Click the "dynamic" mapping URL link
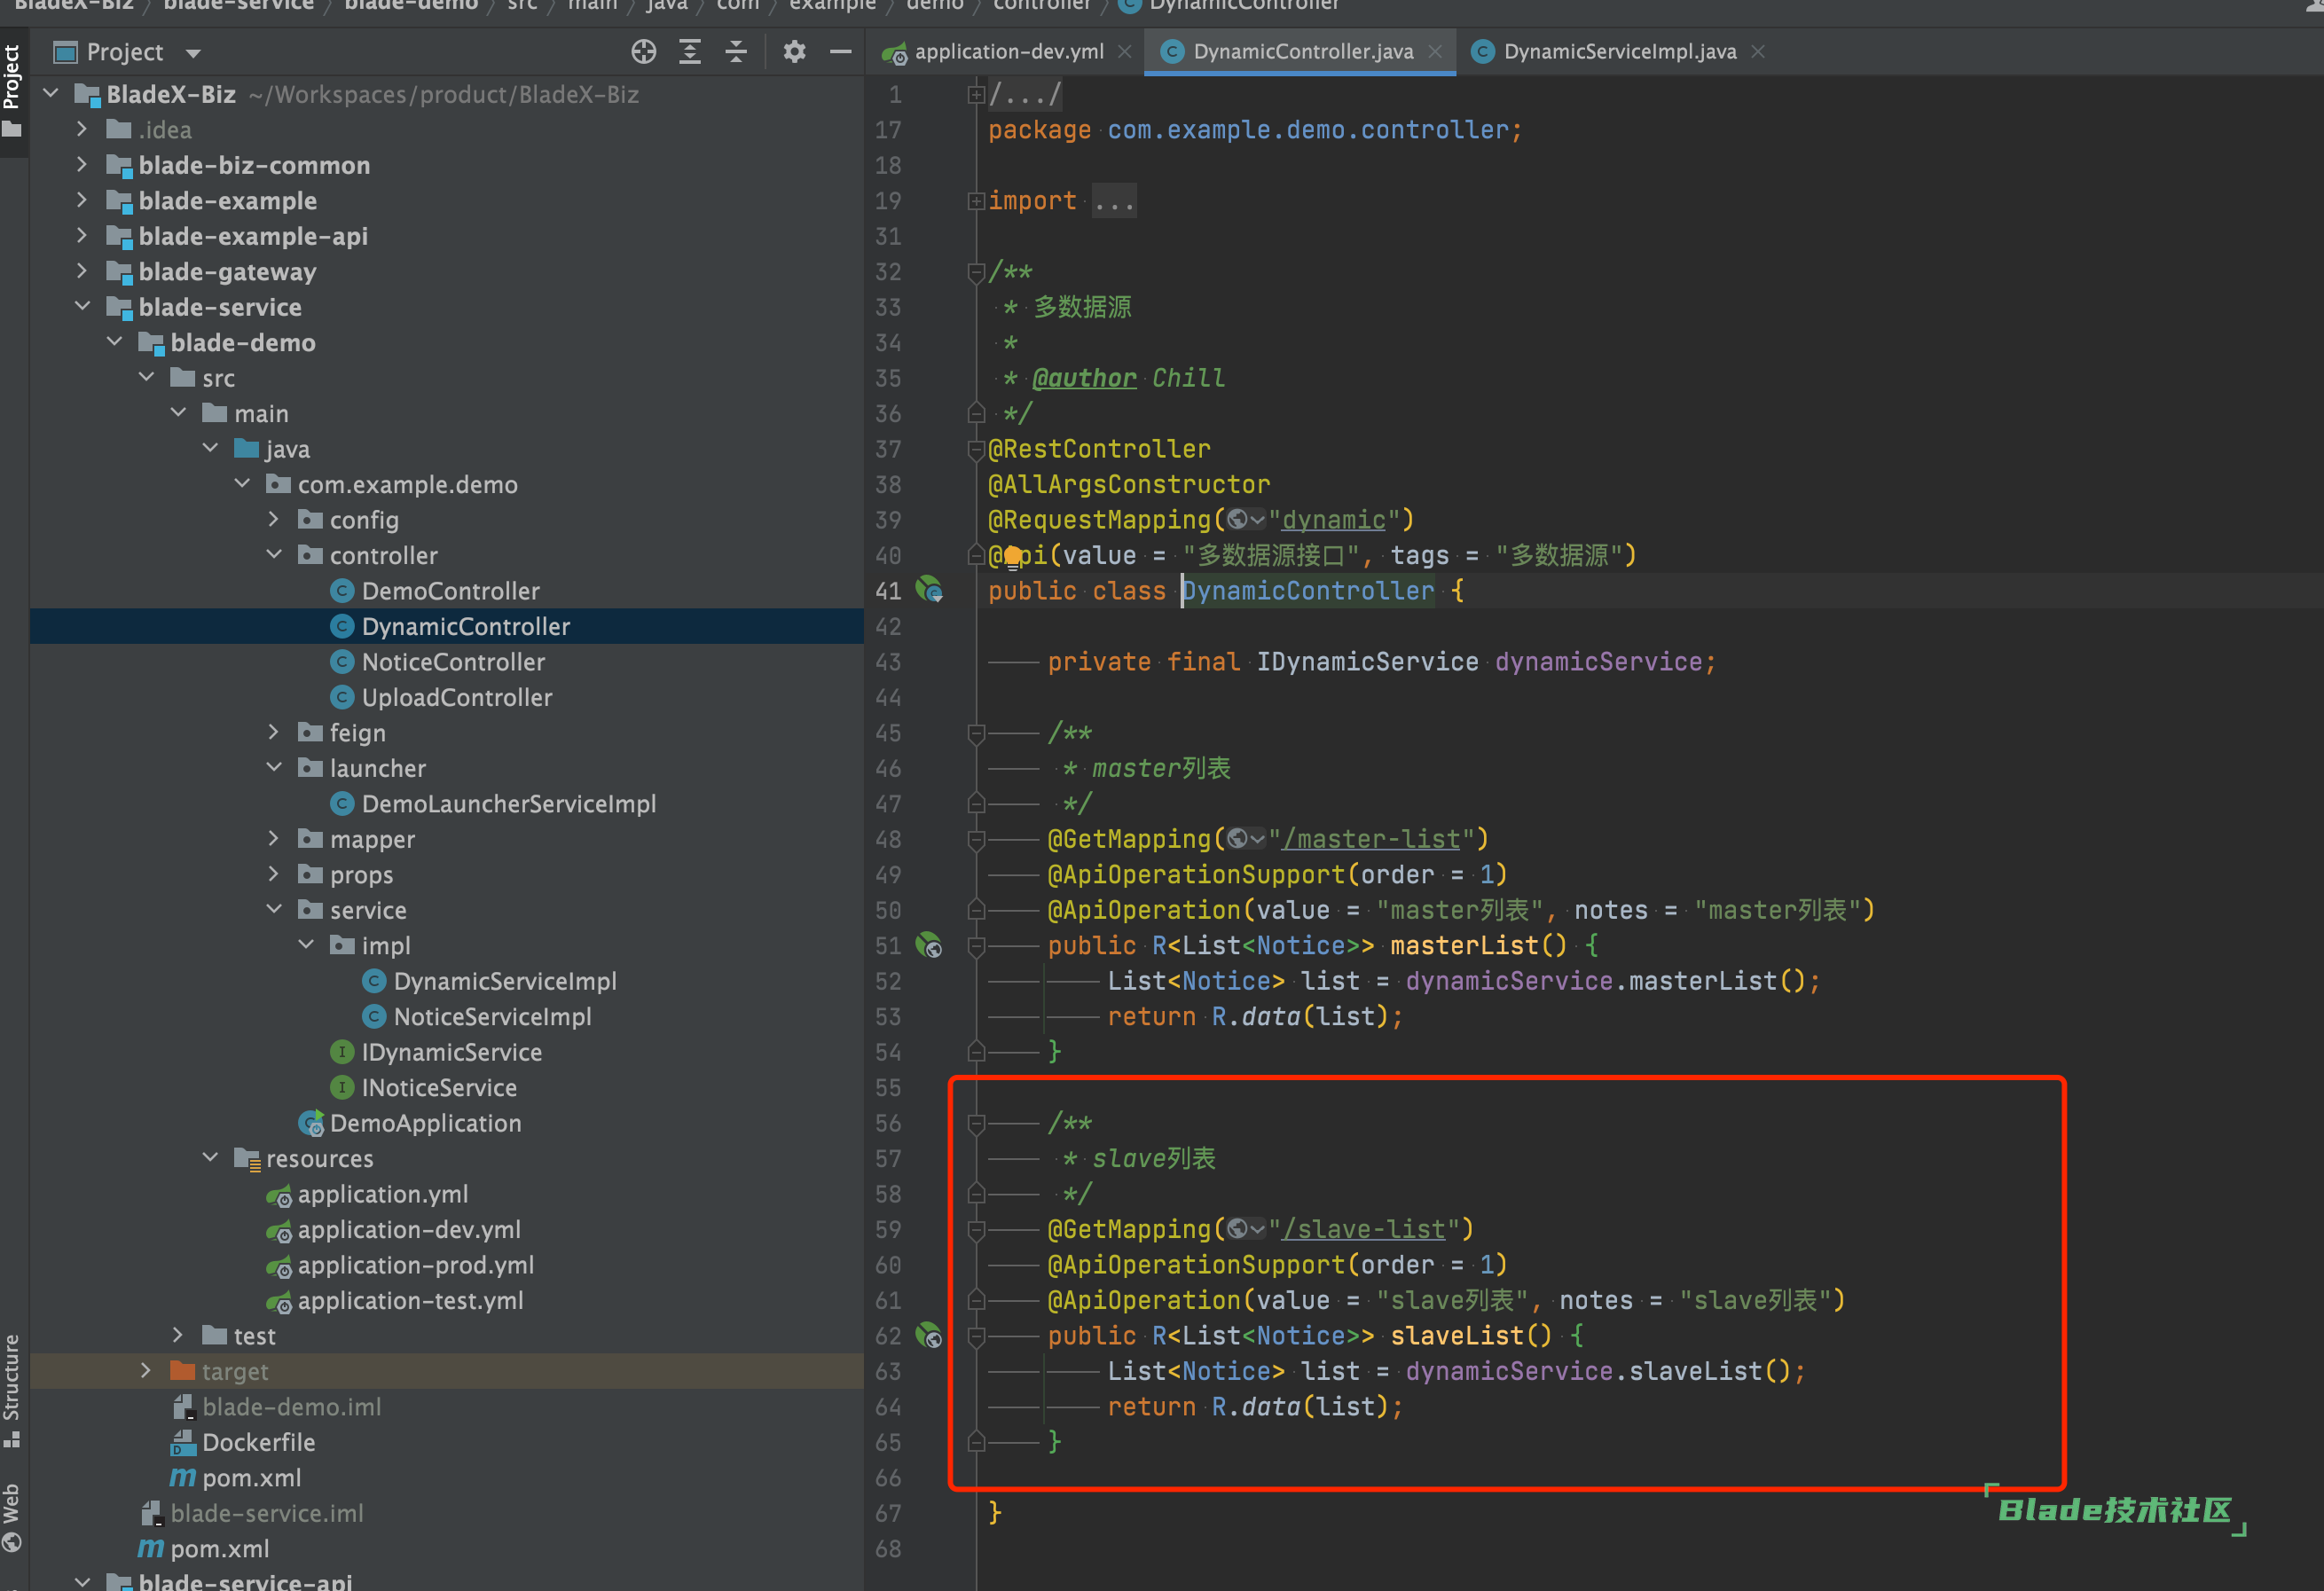The height and width of the screenshot is (1591, 2324). click(1334, 520)
